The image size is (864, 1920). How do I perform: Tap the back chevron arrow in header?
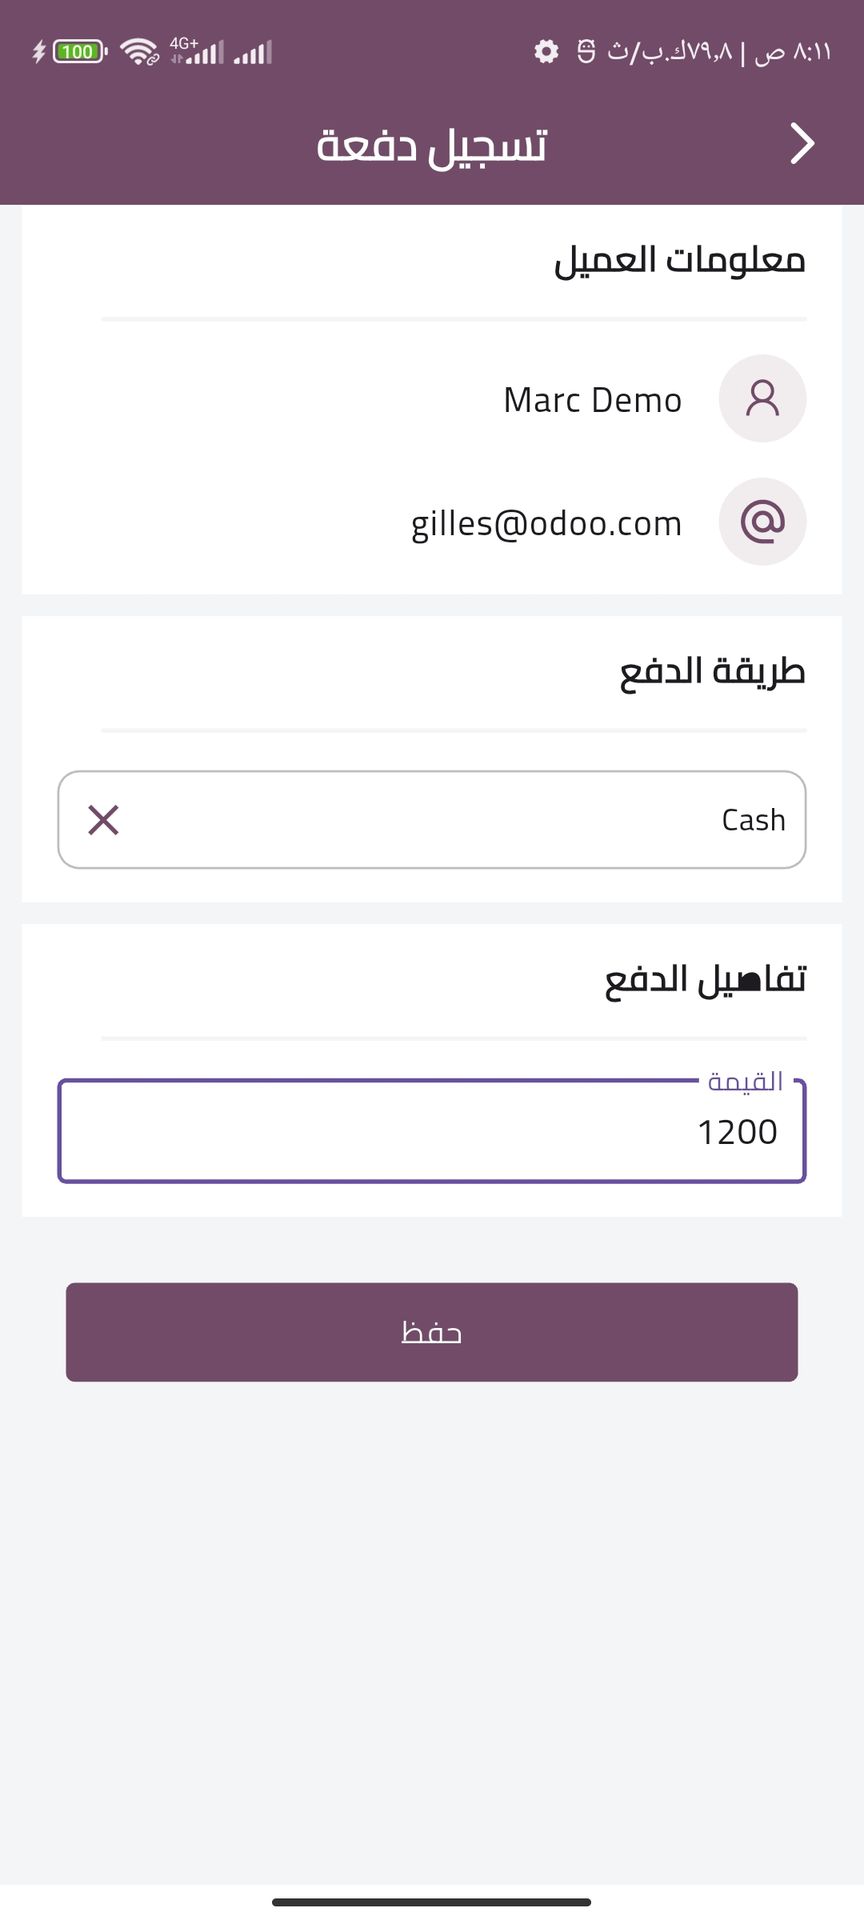pyautogui.click(x=802, y=144)
